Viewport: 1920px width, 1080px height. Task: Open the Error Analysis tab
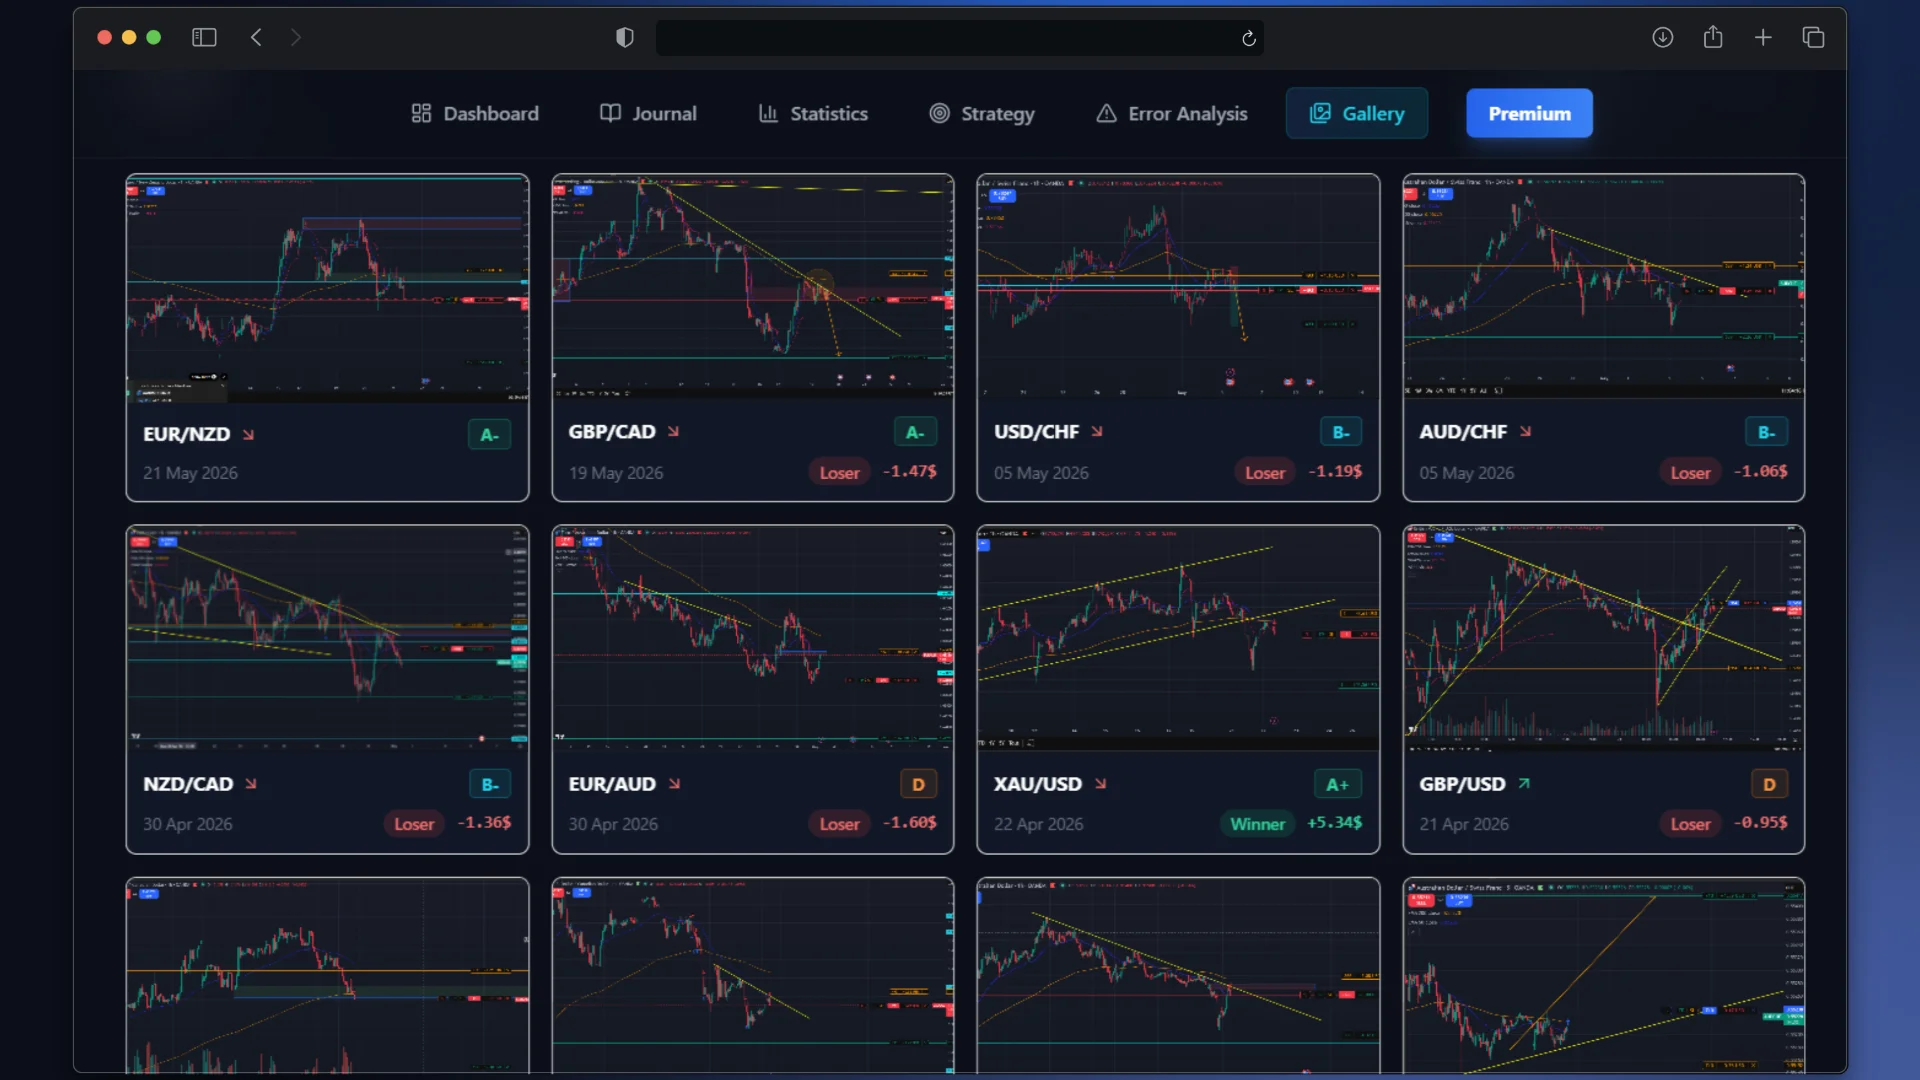(1172, 113)
